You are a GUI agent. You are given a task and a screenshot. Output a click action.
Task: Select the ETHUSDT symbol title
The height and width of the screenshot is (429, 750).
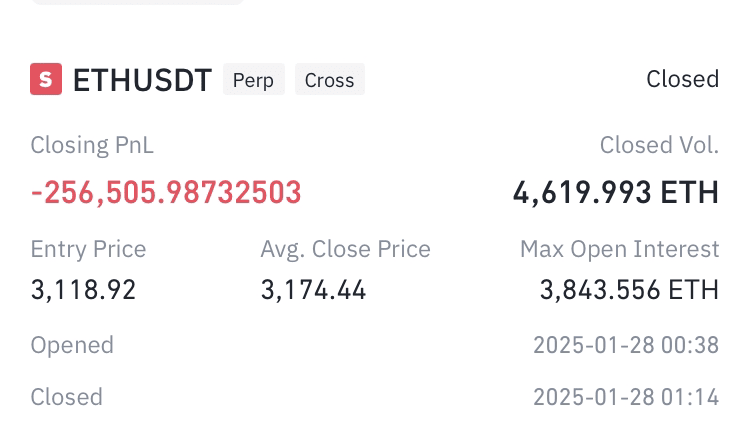(x=143, y=80)
